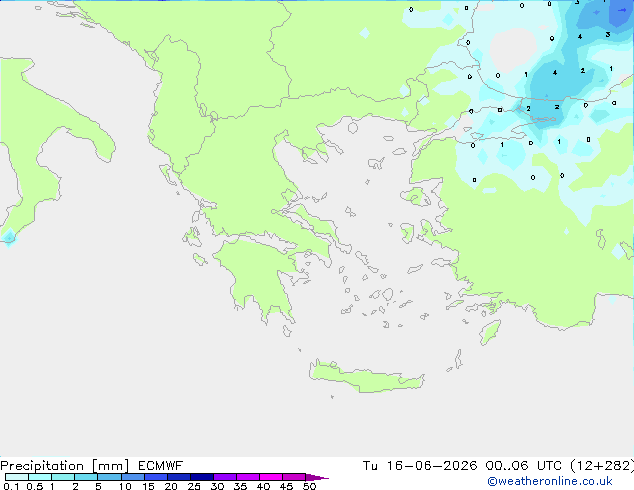Screen dimensions: 634x490
Task: Click the '10' legend value label
Action: pos(125,486)
